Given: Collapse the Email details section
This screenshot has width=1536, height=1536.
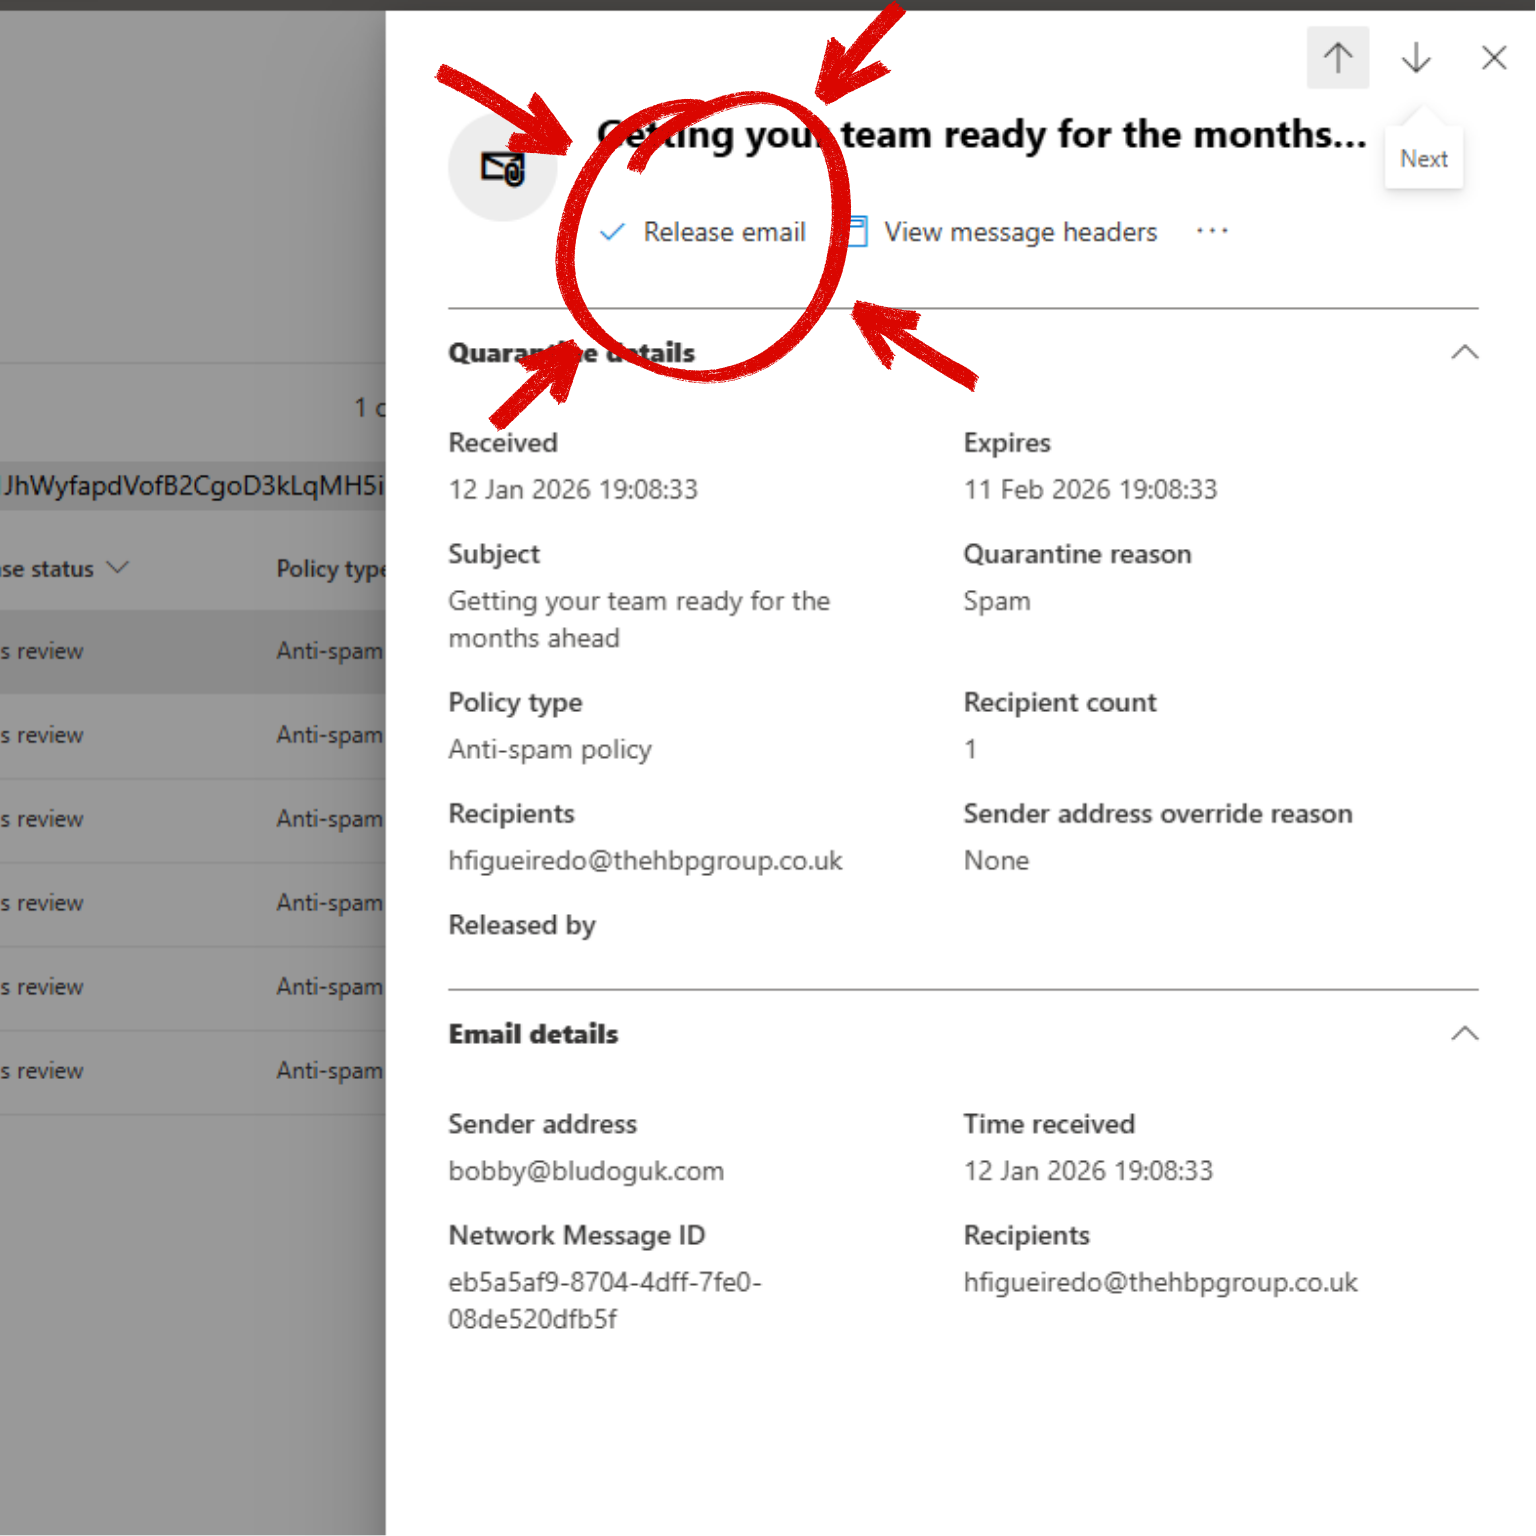Looking at the screenshot, I should [1464, 1034].
